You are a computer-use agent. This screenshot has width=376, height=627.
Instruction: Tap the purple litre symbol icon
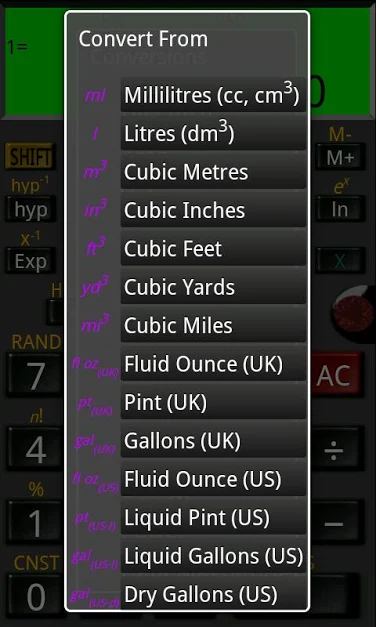[95, 134]
